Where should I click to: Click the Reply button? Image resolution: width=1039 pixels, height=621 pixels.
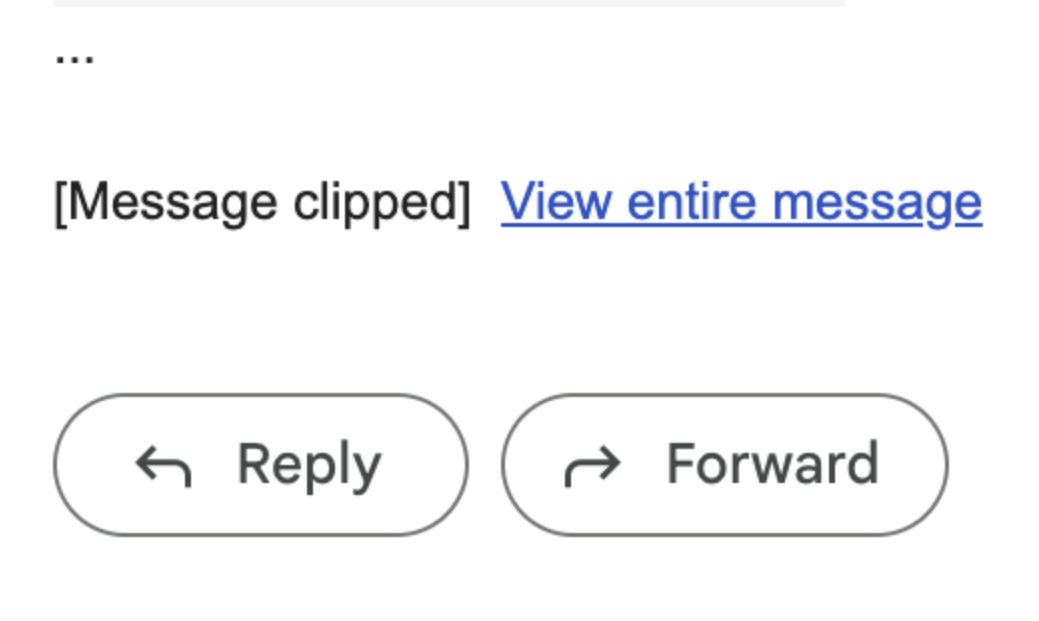[260, 465]
